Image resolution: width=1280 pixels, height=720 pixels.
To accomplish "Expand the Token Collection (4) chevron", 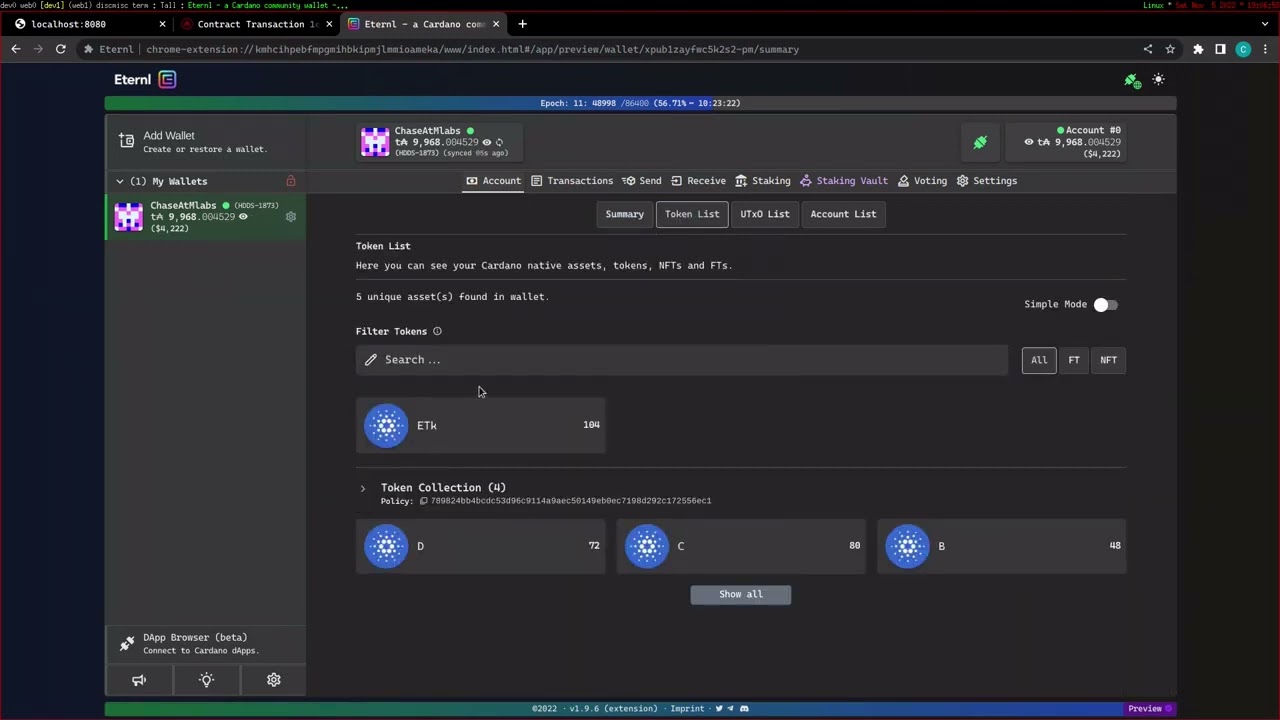I will (363, 489).
